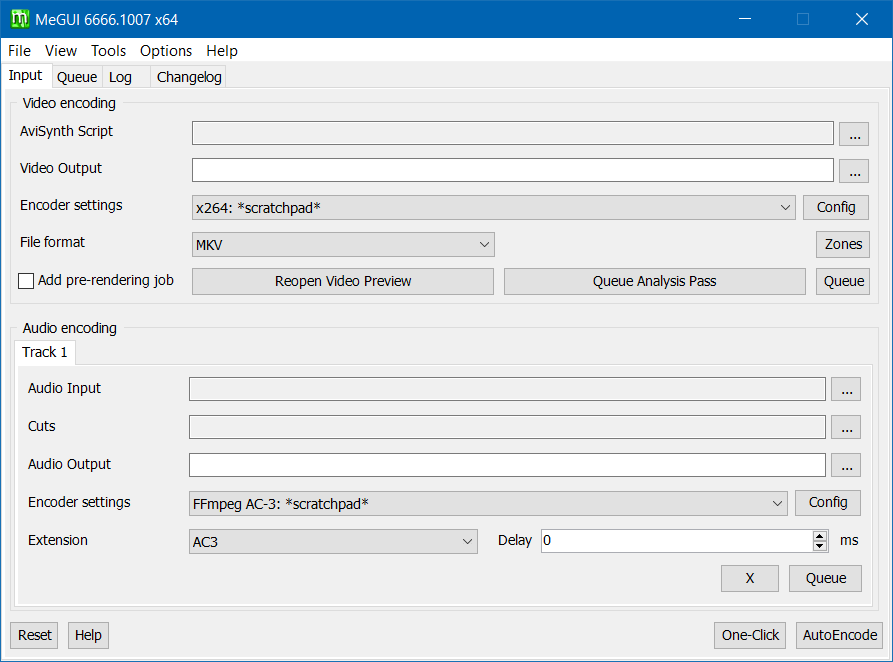Open the One-Click encoder
This screenshot has width=893, height=662.
point(750,635)
